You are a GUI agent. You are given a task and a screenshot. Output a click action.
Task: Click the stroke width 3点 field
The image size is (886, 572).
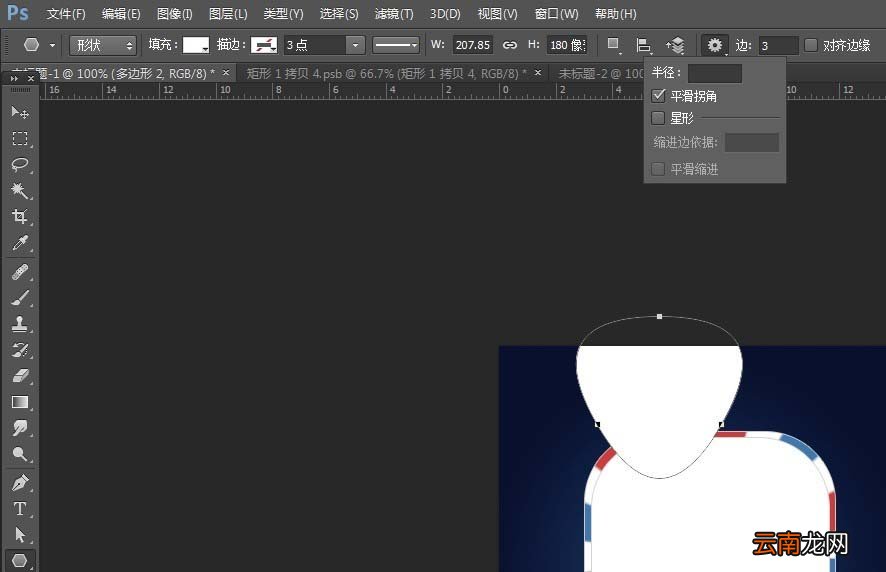pyautogui.click(x=315, y=45)
